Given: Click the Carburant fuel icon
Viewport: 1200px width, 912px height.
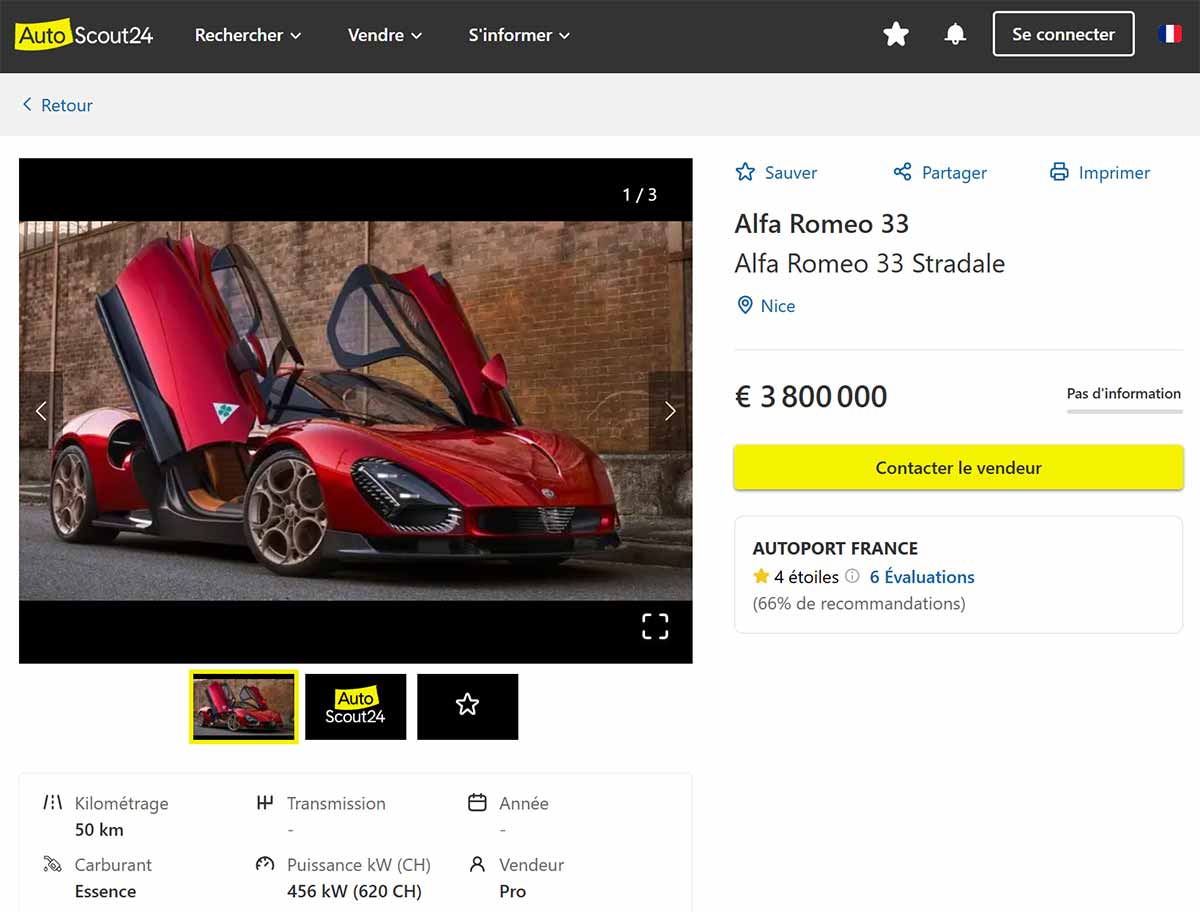Looking at the screenshot, I should pyautogui.click(x=53, y=864).
